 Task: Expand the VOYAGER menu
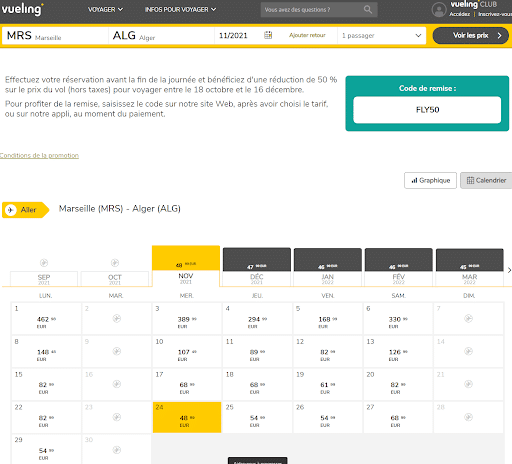tap(105, 10)
